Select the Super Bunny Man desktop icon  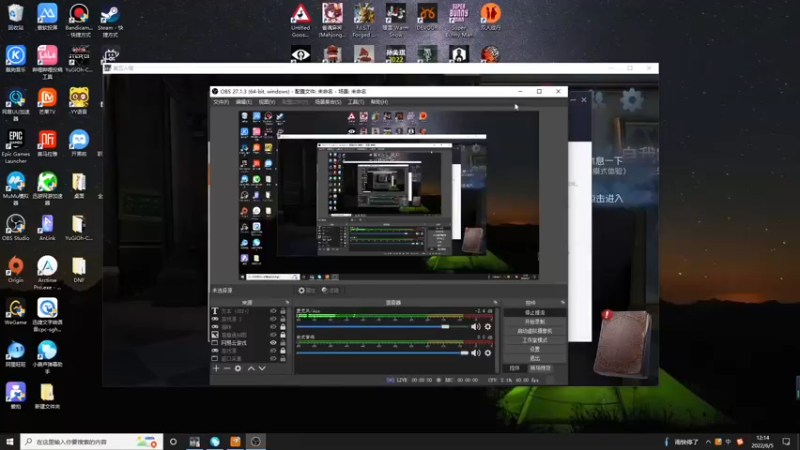coord(459,20)
